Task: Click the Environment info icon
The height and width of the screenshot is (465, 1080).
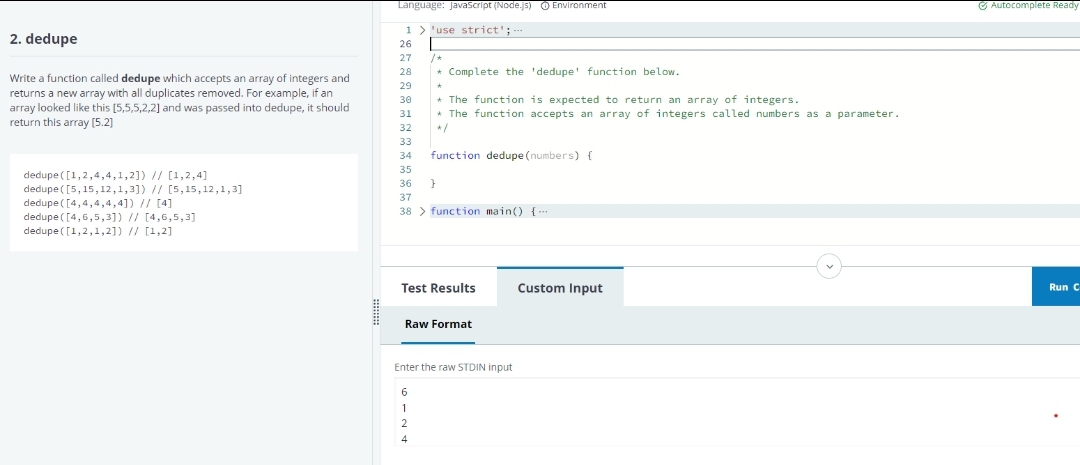Action: [x=545, y=6]
